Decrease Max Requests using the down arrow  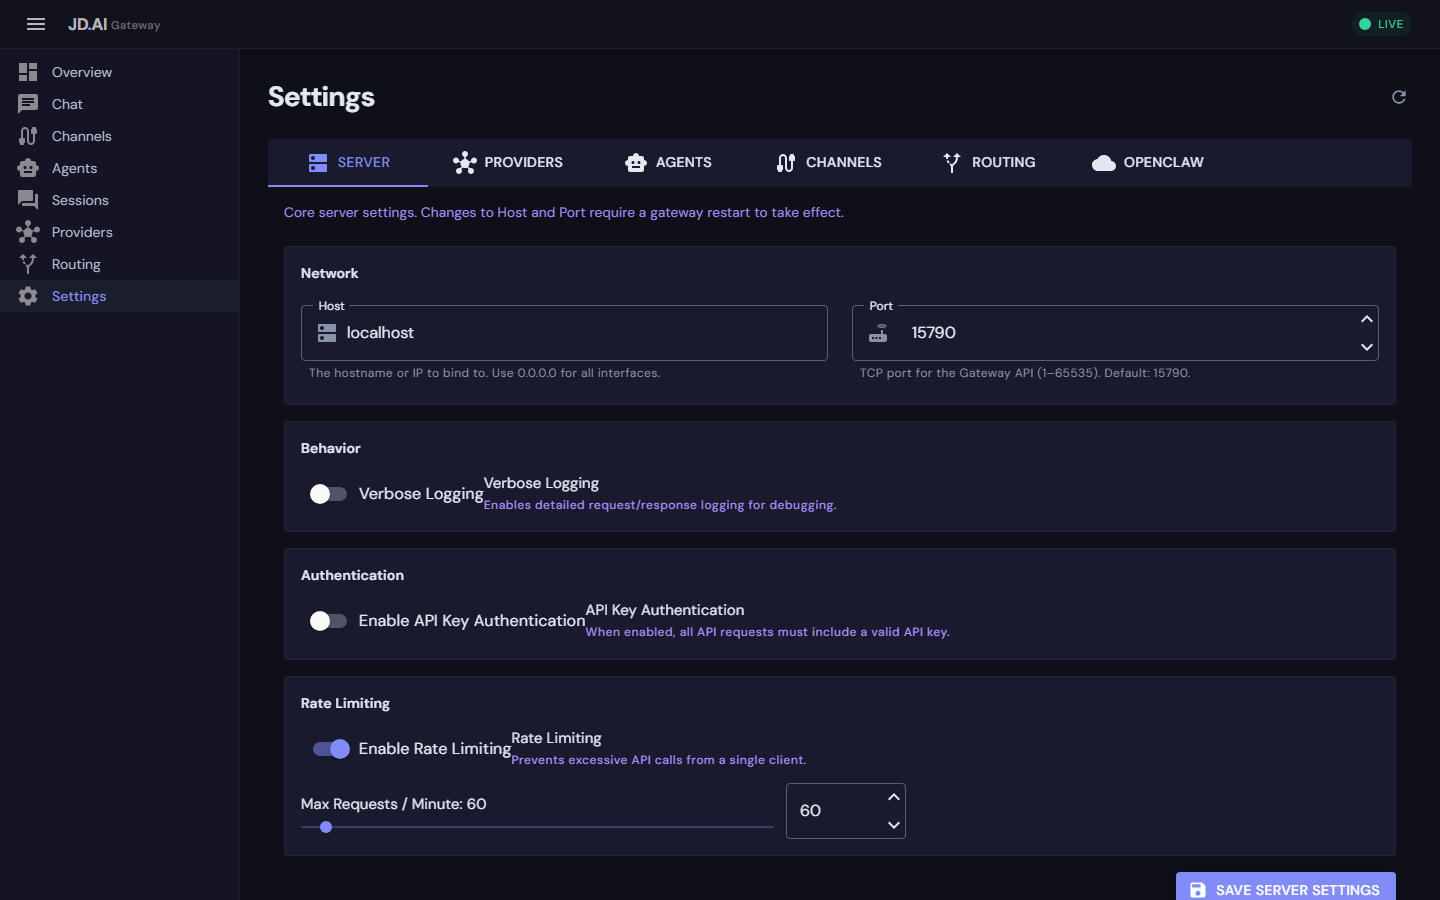(893, 825)
